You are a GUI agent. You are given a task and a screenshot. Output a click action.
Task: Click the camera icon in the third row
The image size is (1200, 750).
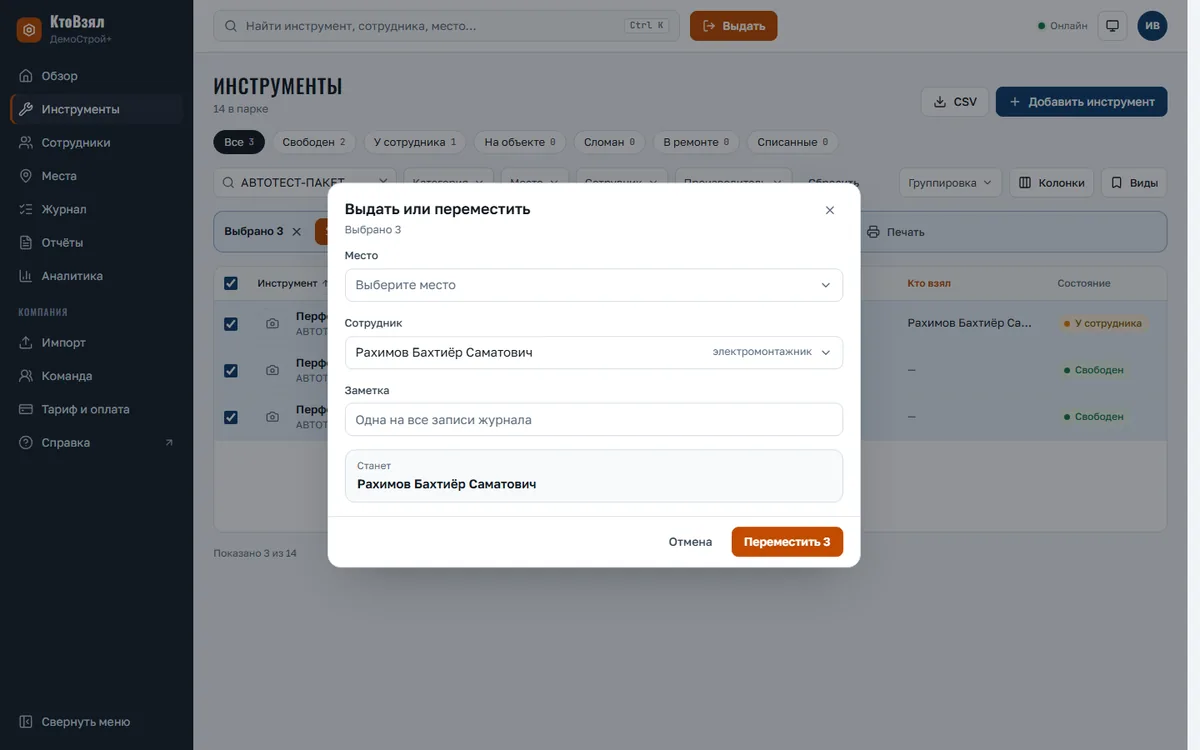tap(272, 417)
